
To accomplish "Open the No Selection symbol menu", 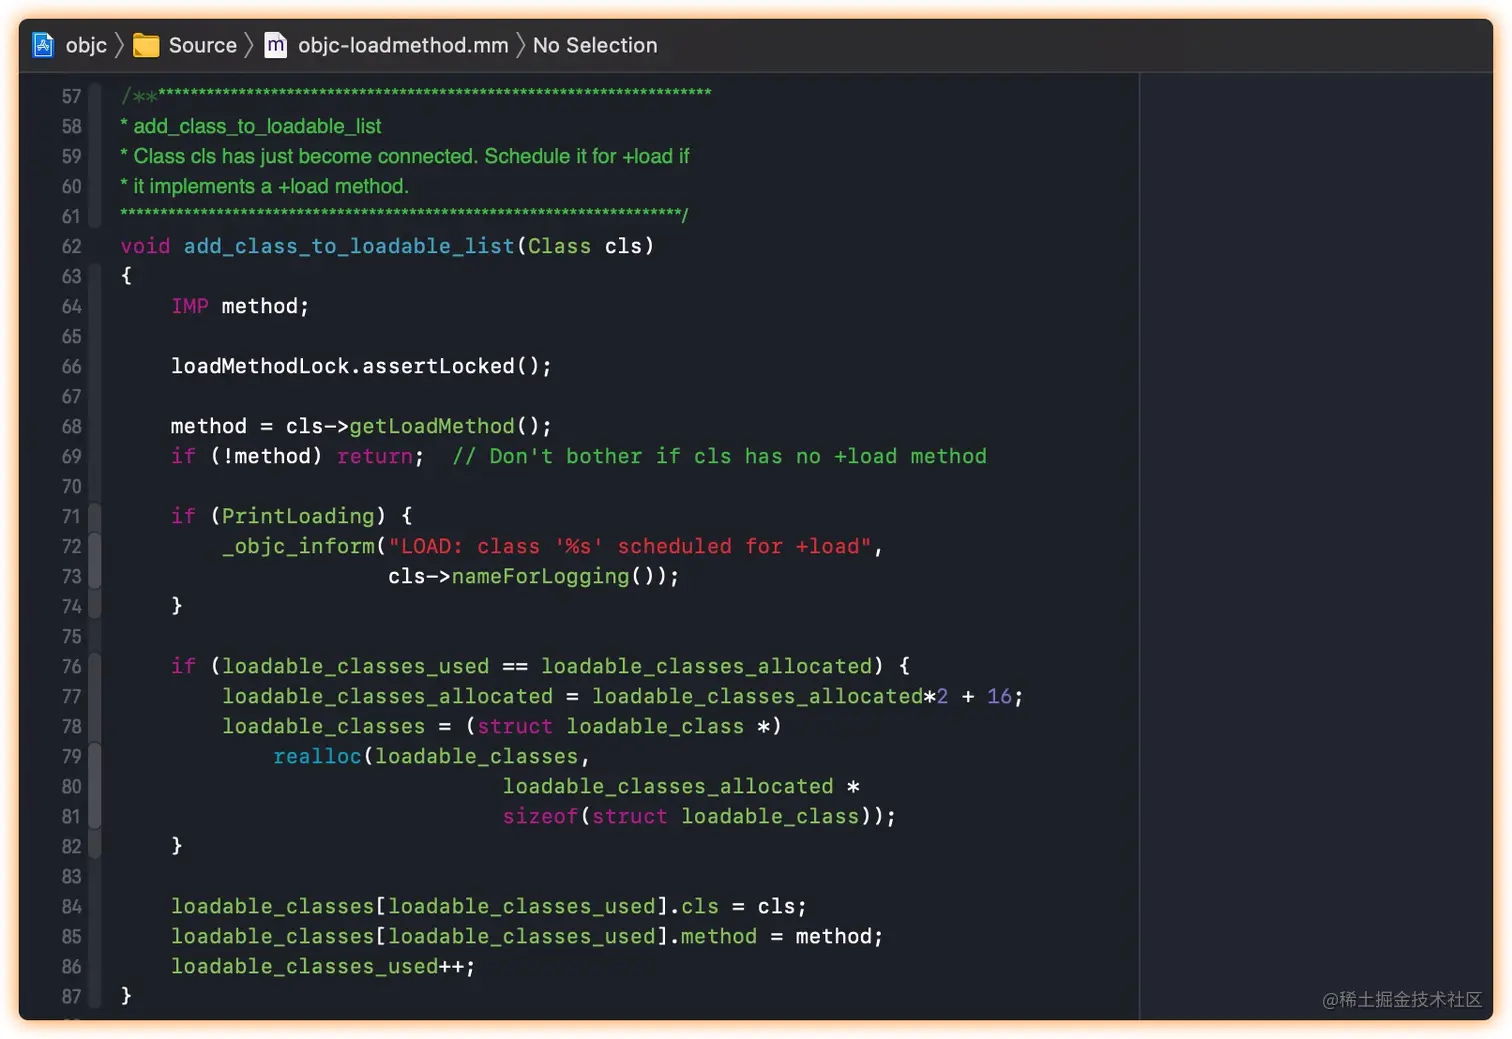I will pos(595,45).
